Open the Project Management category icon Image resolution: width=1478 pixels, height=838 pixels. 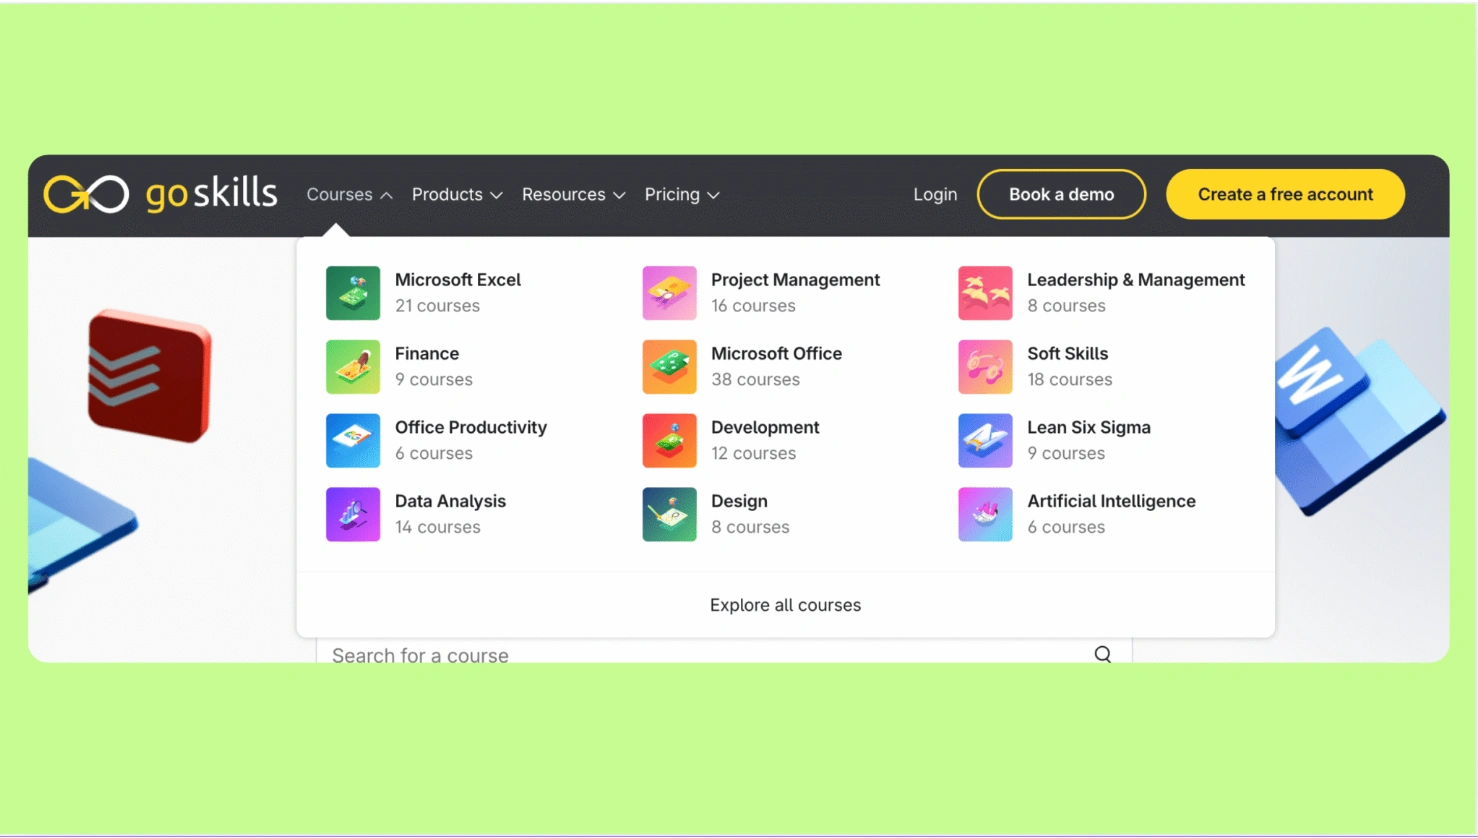[x=669, y=293]
